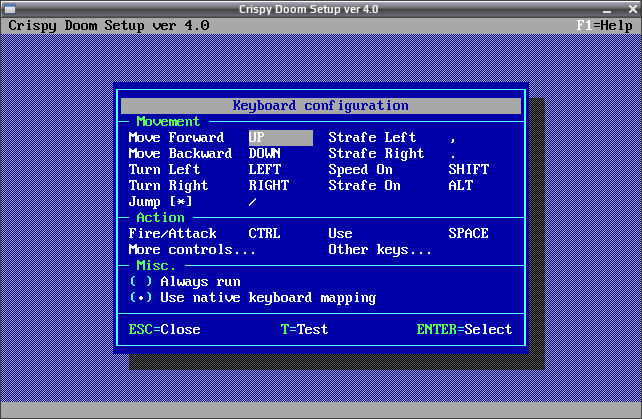
Task: Click F1=Help in the top bar
Action: [x=604, y=25]
